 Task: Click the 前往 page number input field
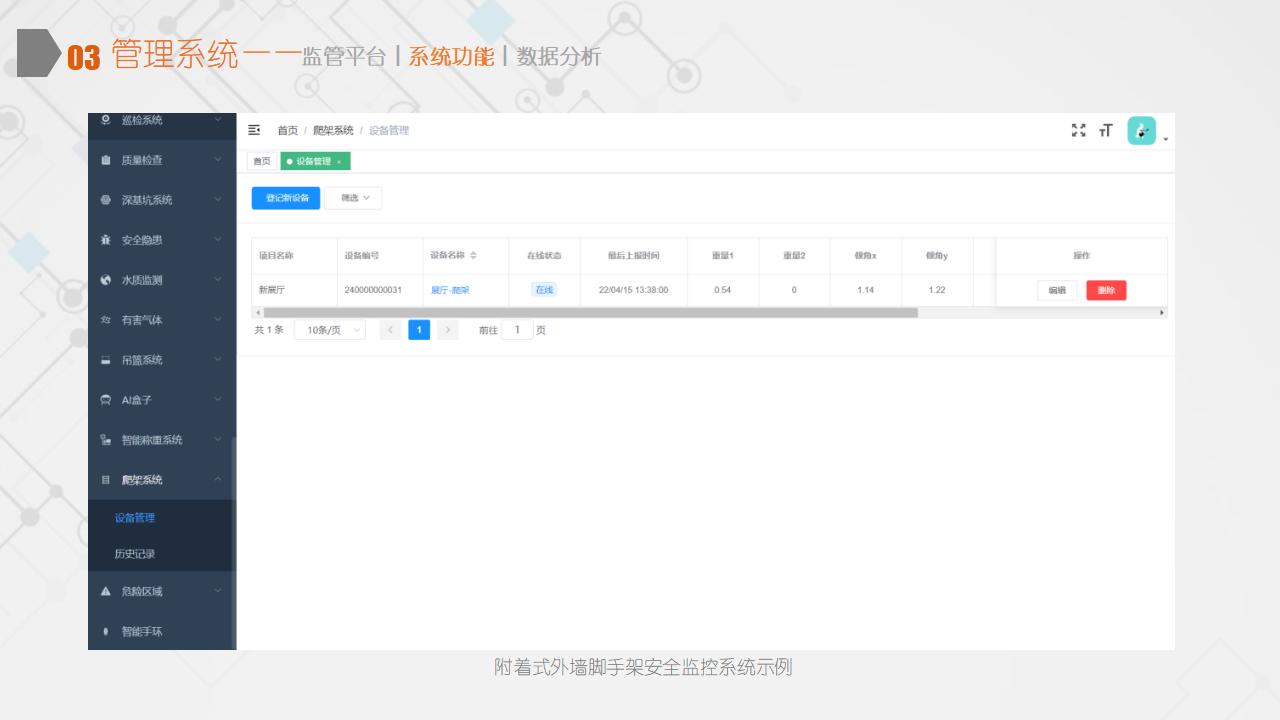point(517,330)
